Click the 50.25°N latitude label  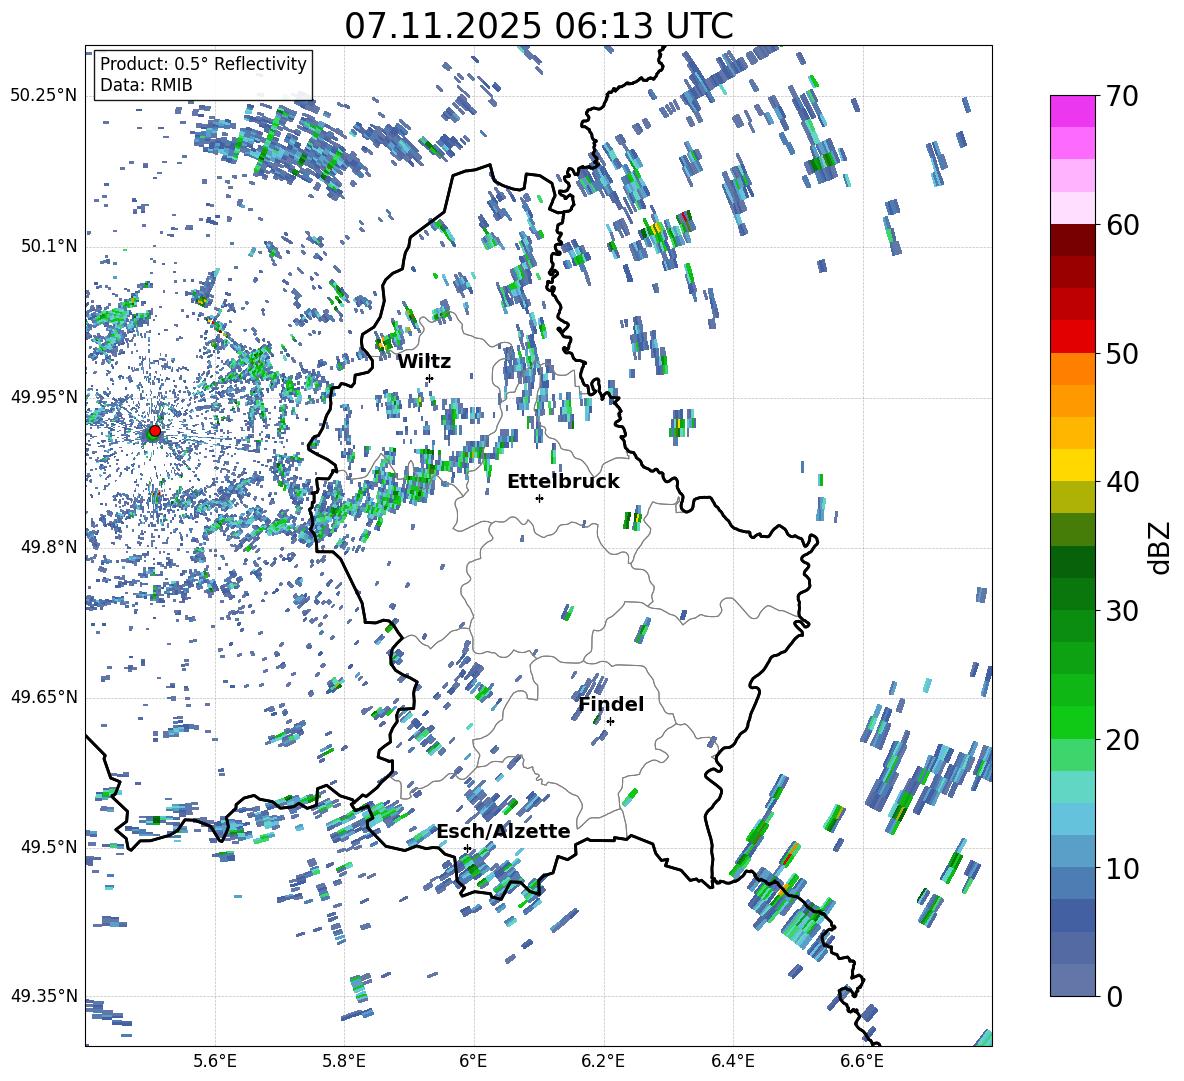[44, 96]
